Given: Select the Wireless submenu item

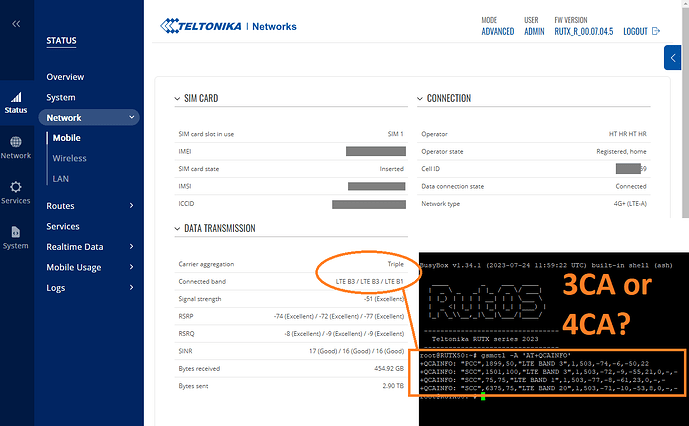Looking at the screenshot, I should tap(69, 158).
